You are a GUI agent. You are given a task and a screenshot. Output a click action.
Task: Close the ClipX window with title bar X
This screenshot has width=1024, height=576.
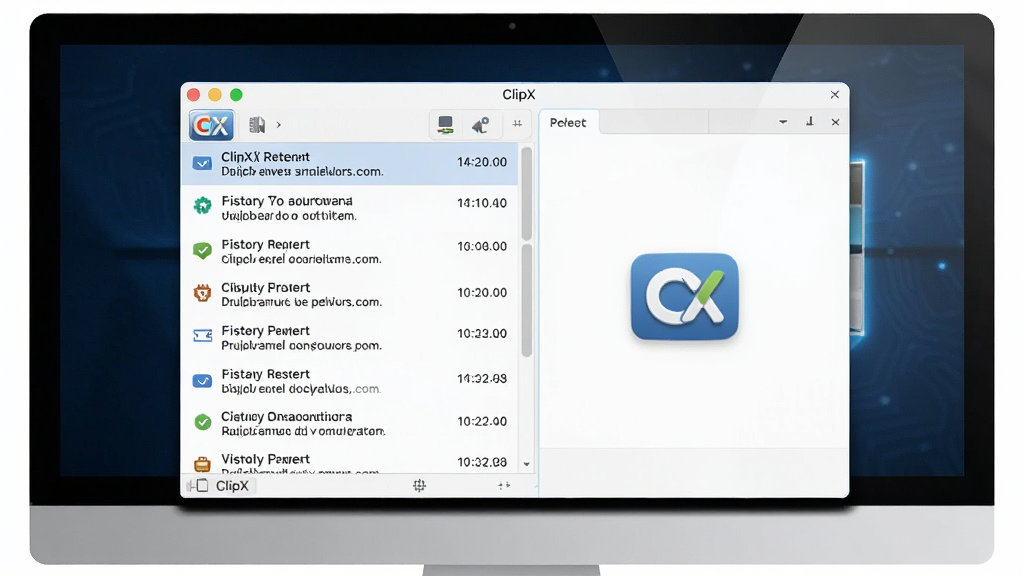[835, 95]
